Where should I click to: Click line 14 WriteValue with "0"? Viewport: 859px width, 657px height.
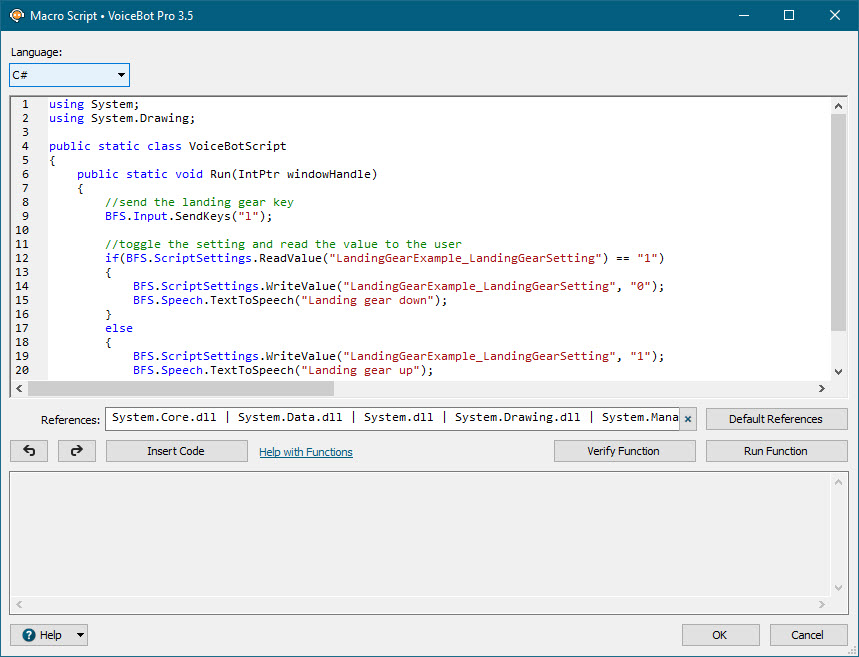click(x=398, y=286)
